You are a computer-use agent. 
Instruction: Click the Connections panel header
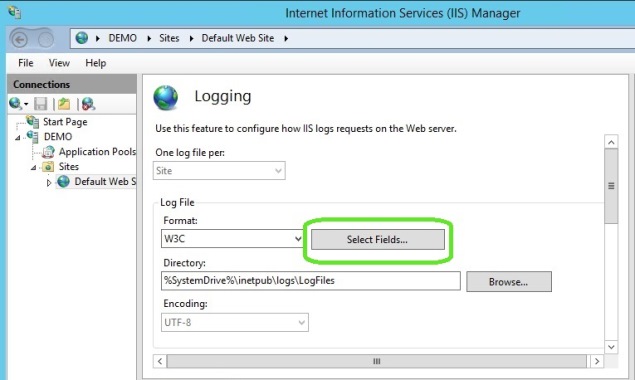click(72, 84)
